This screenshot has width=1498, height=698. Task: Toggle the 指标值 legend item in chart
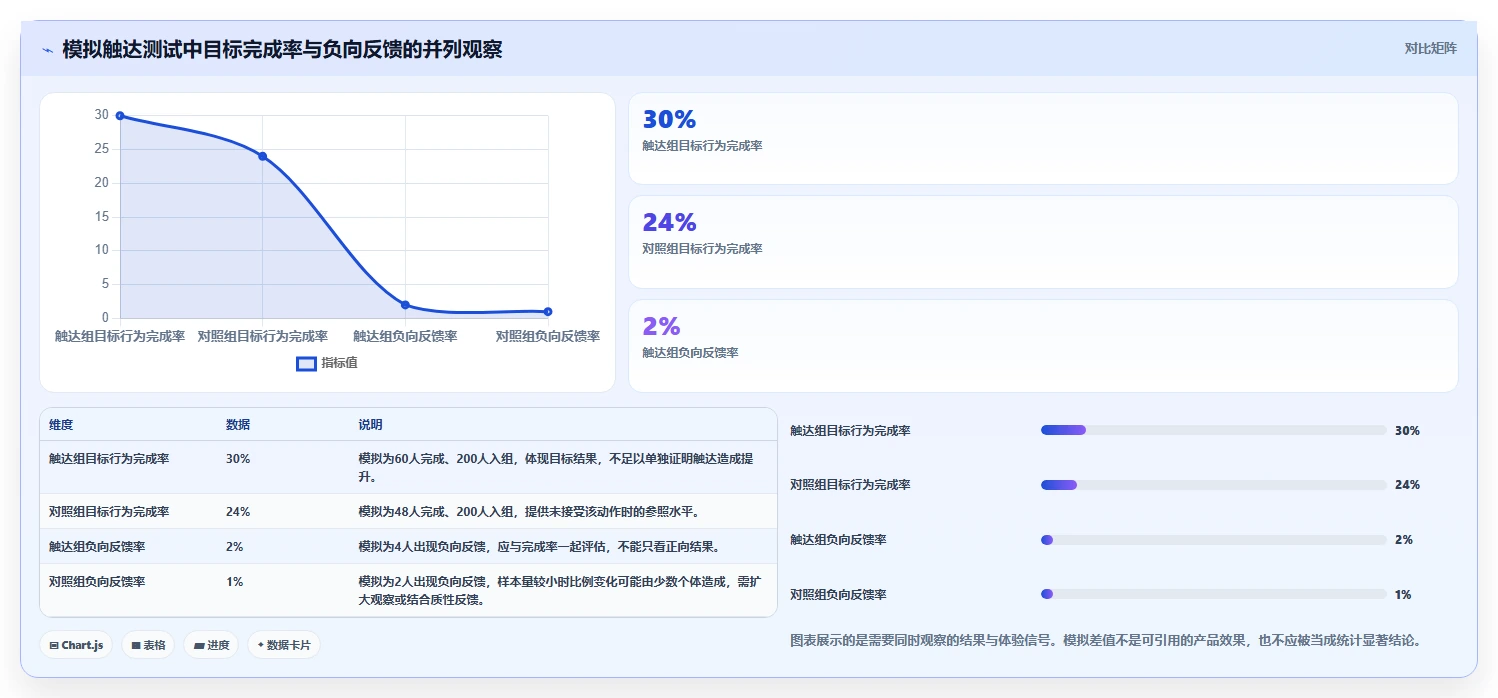[327, 363]
